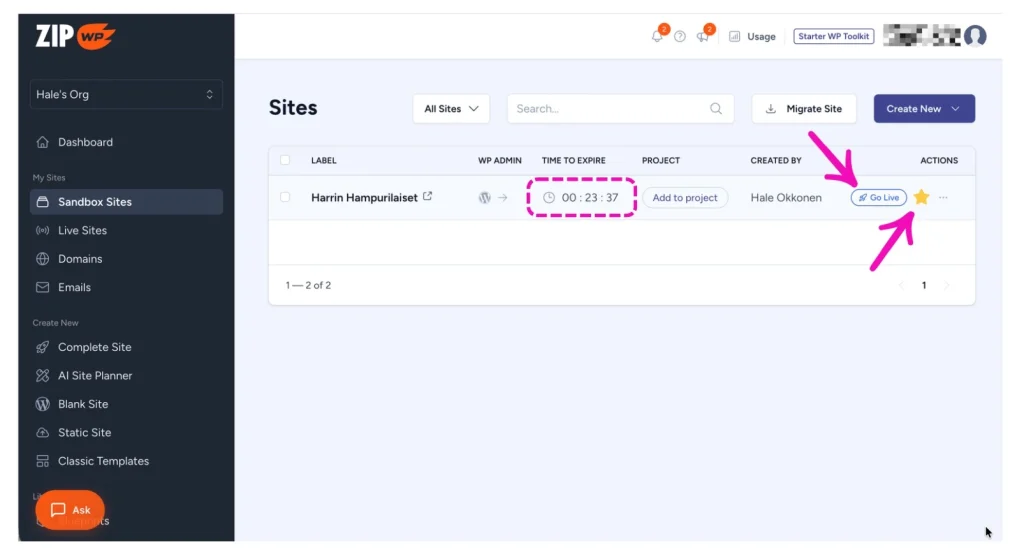Click the Harrin Hampurilaiset site label

tap(364, 198)
